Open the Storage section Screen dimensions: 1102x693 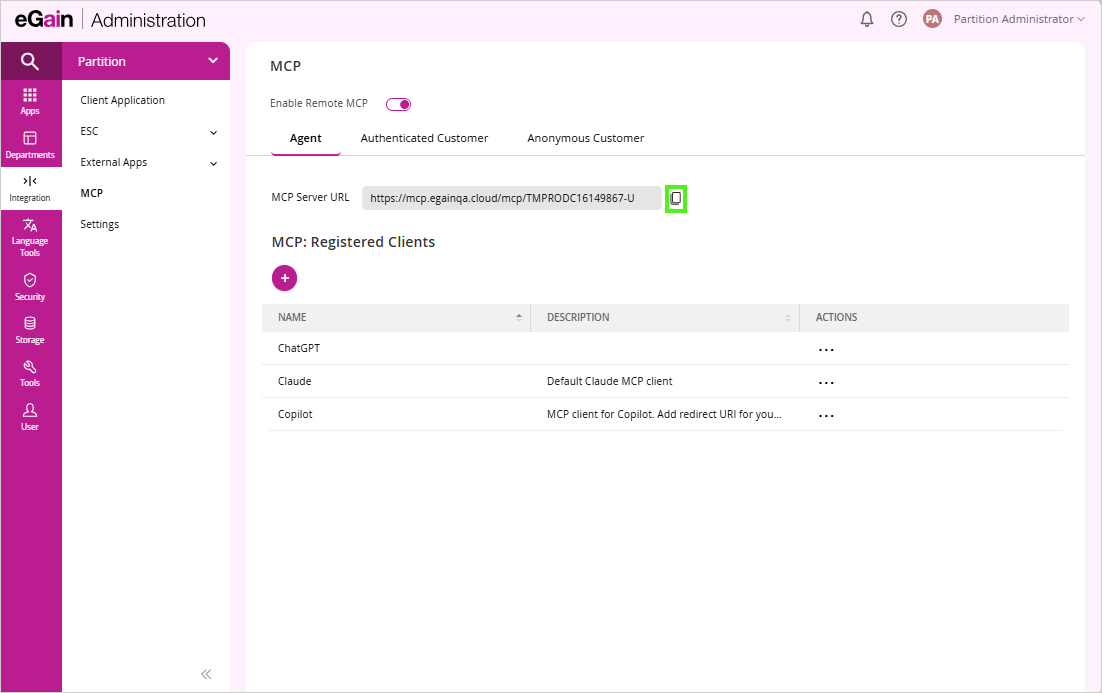30,330
